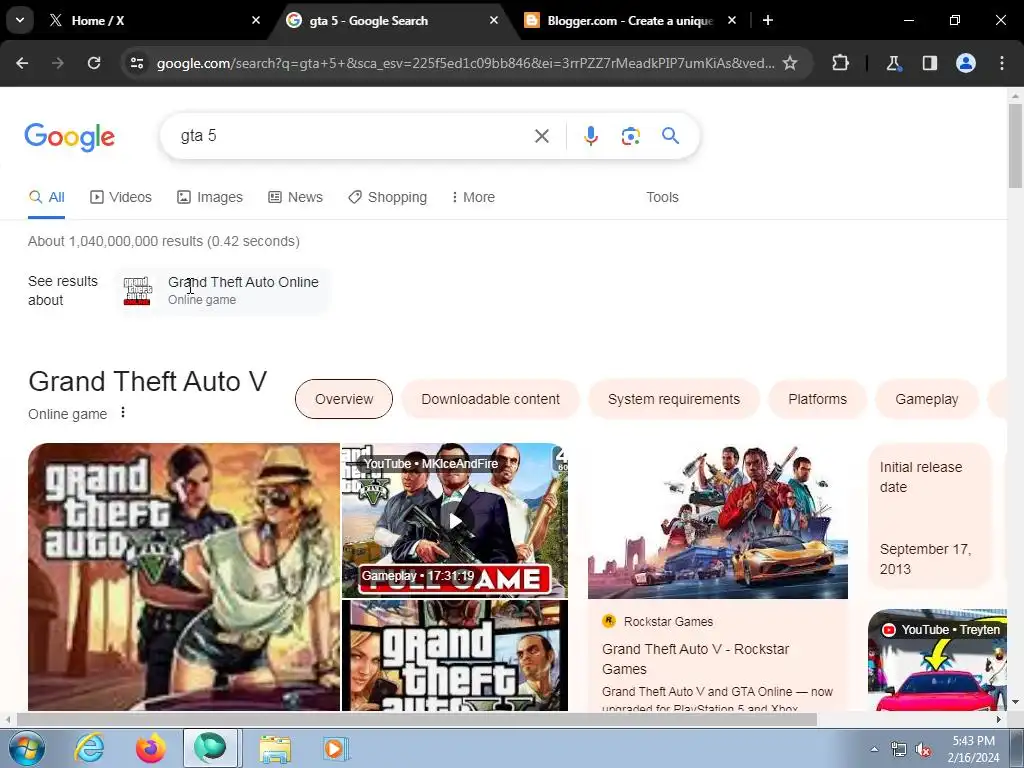Image resolution: width=1024 pixels, height=768 pixels.
Task: Select the Platforms chip
Action: pyautogui.click(x=818, y=399)
